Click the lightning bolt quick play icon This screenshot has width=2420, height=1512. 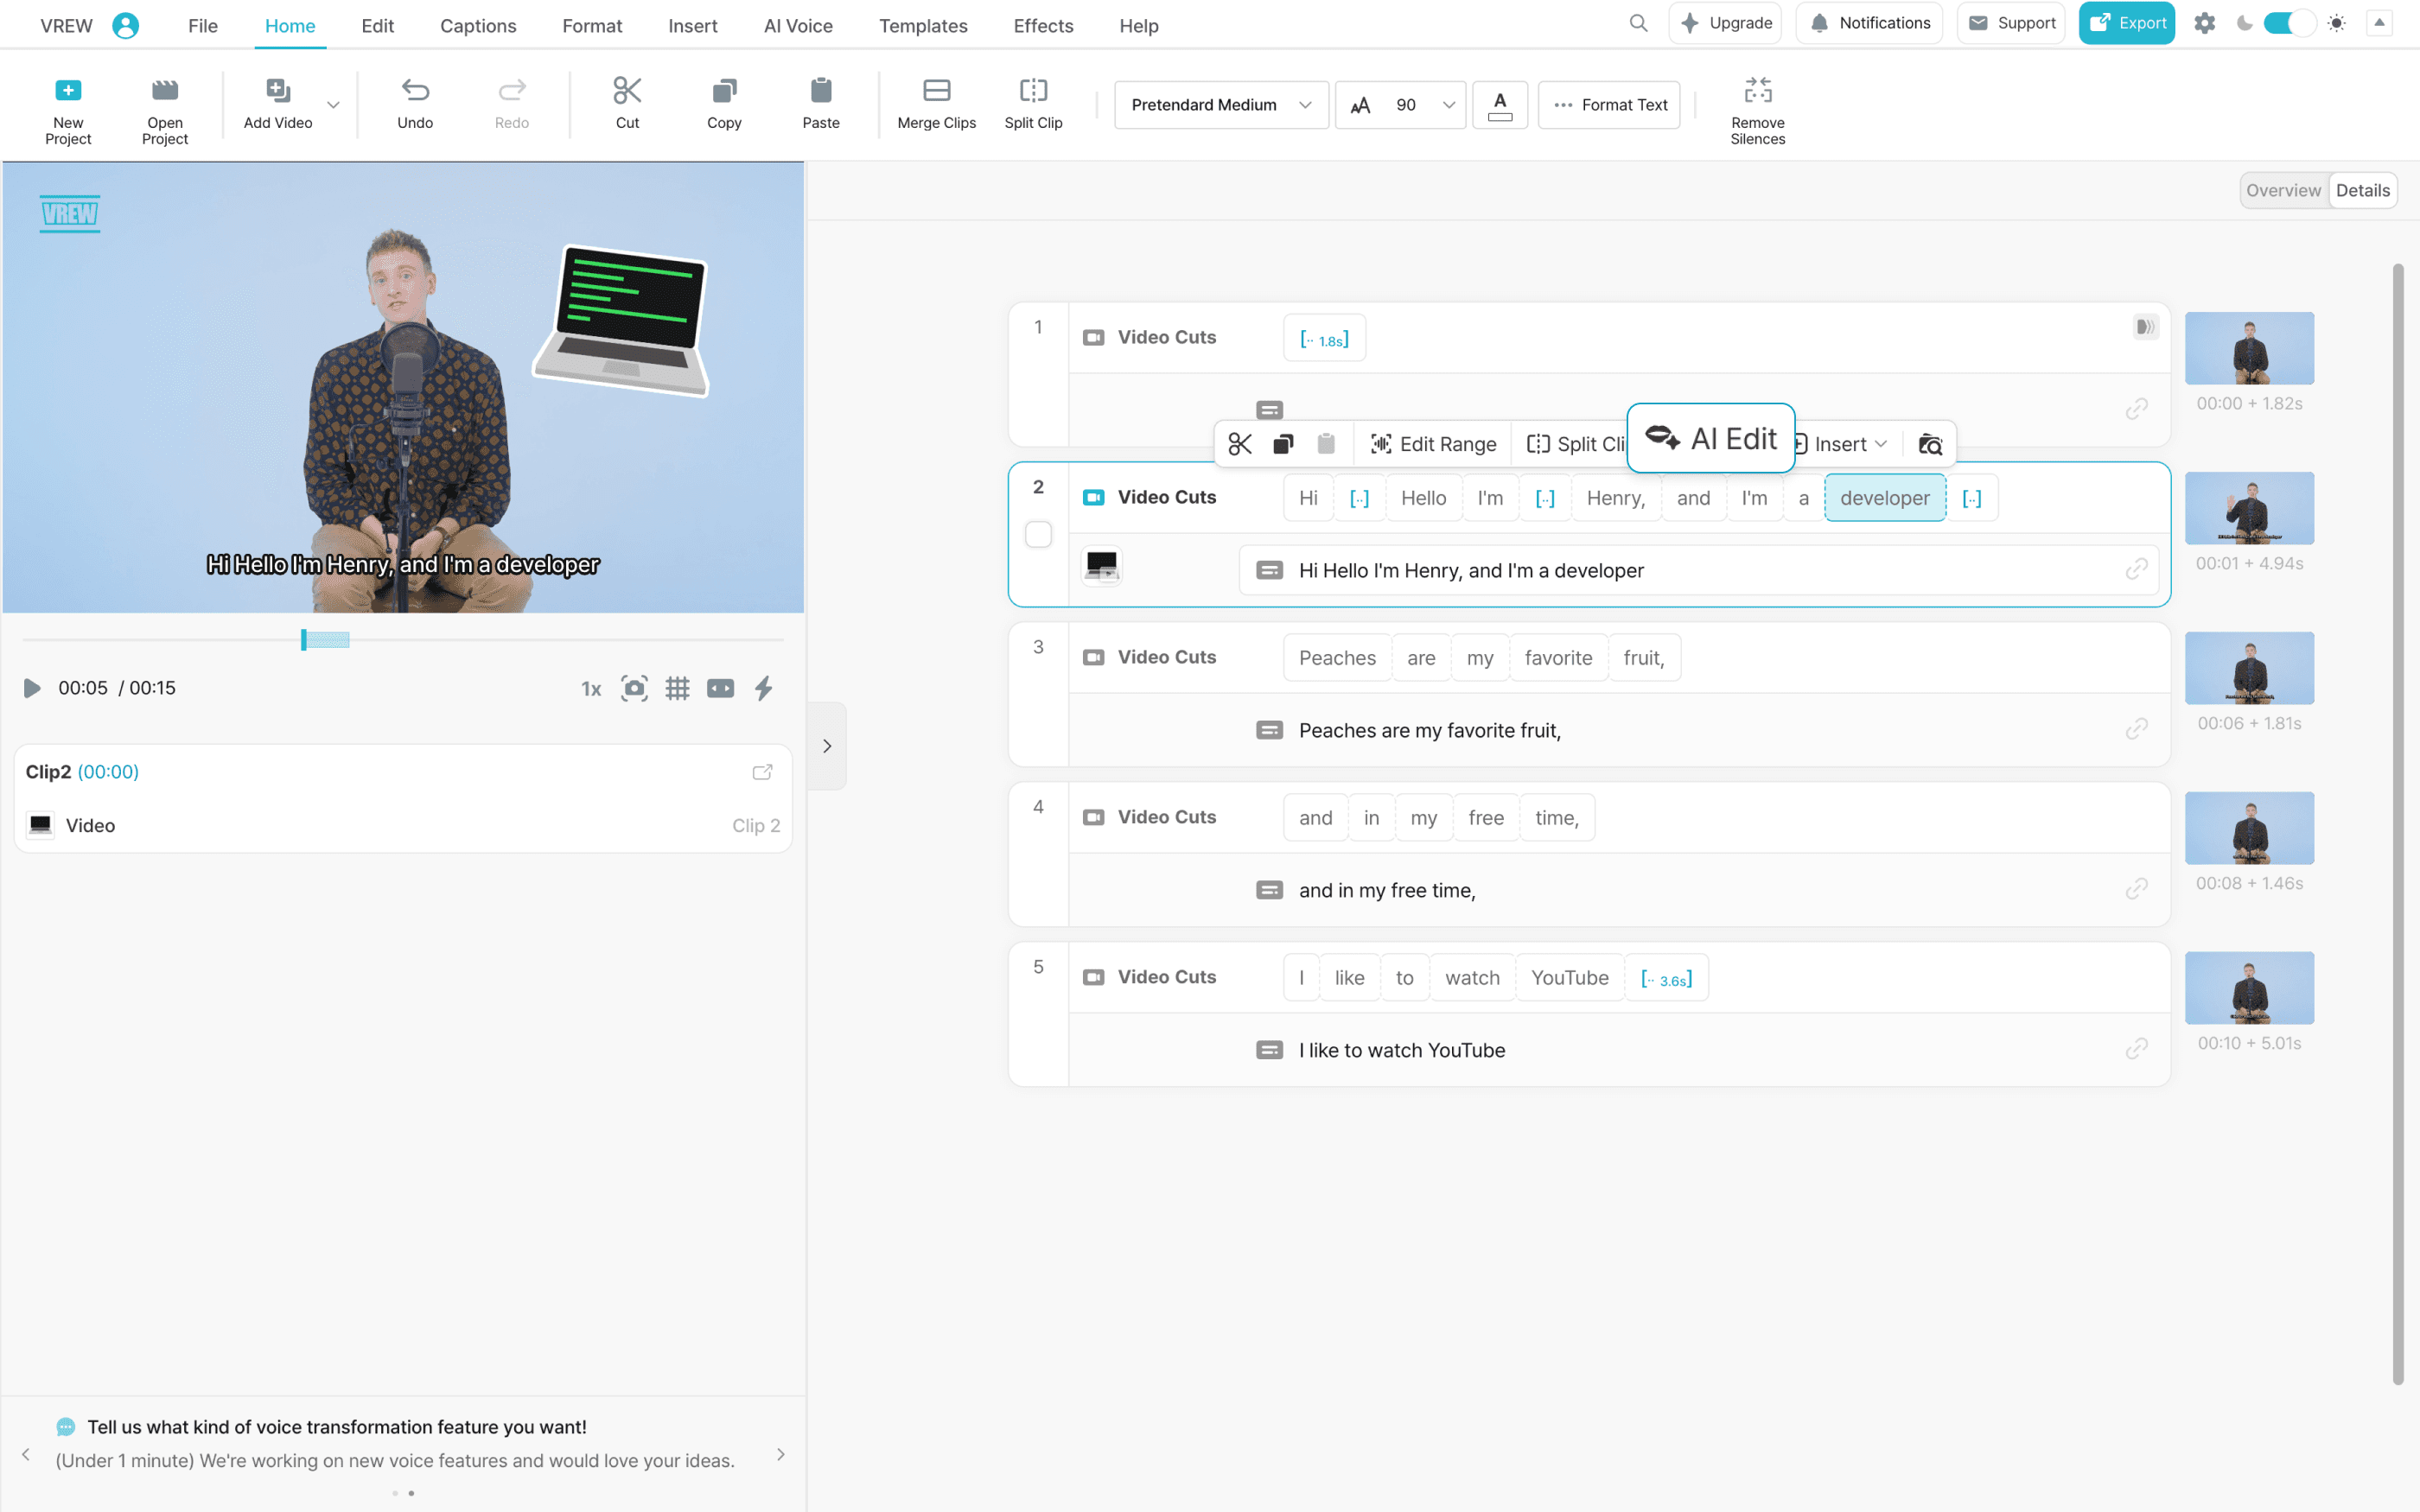(763, 688)
